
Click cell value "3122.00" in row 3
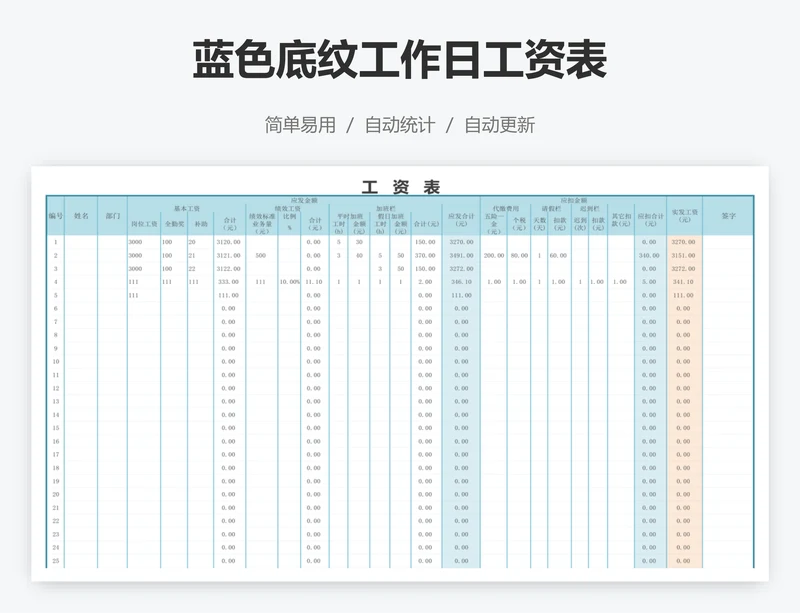[x=228, y=268]
